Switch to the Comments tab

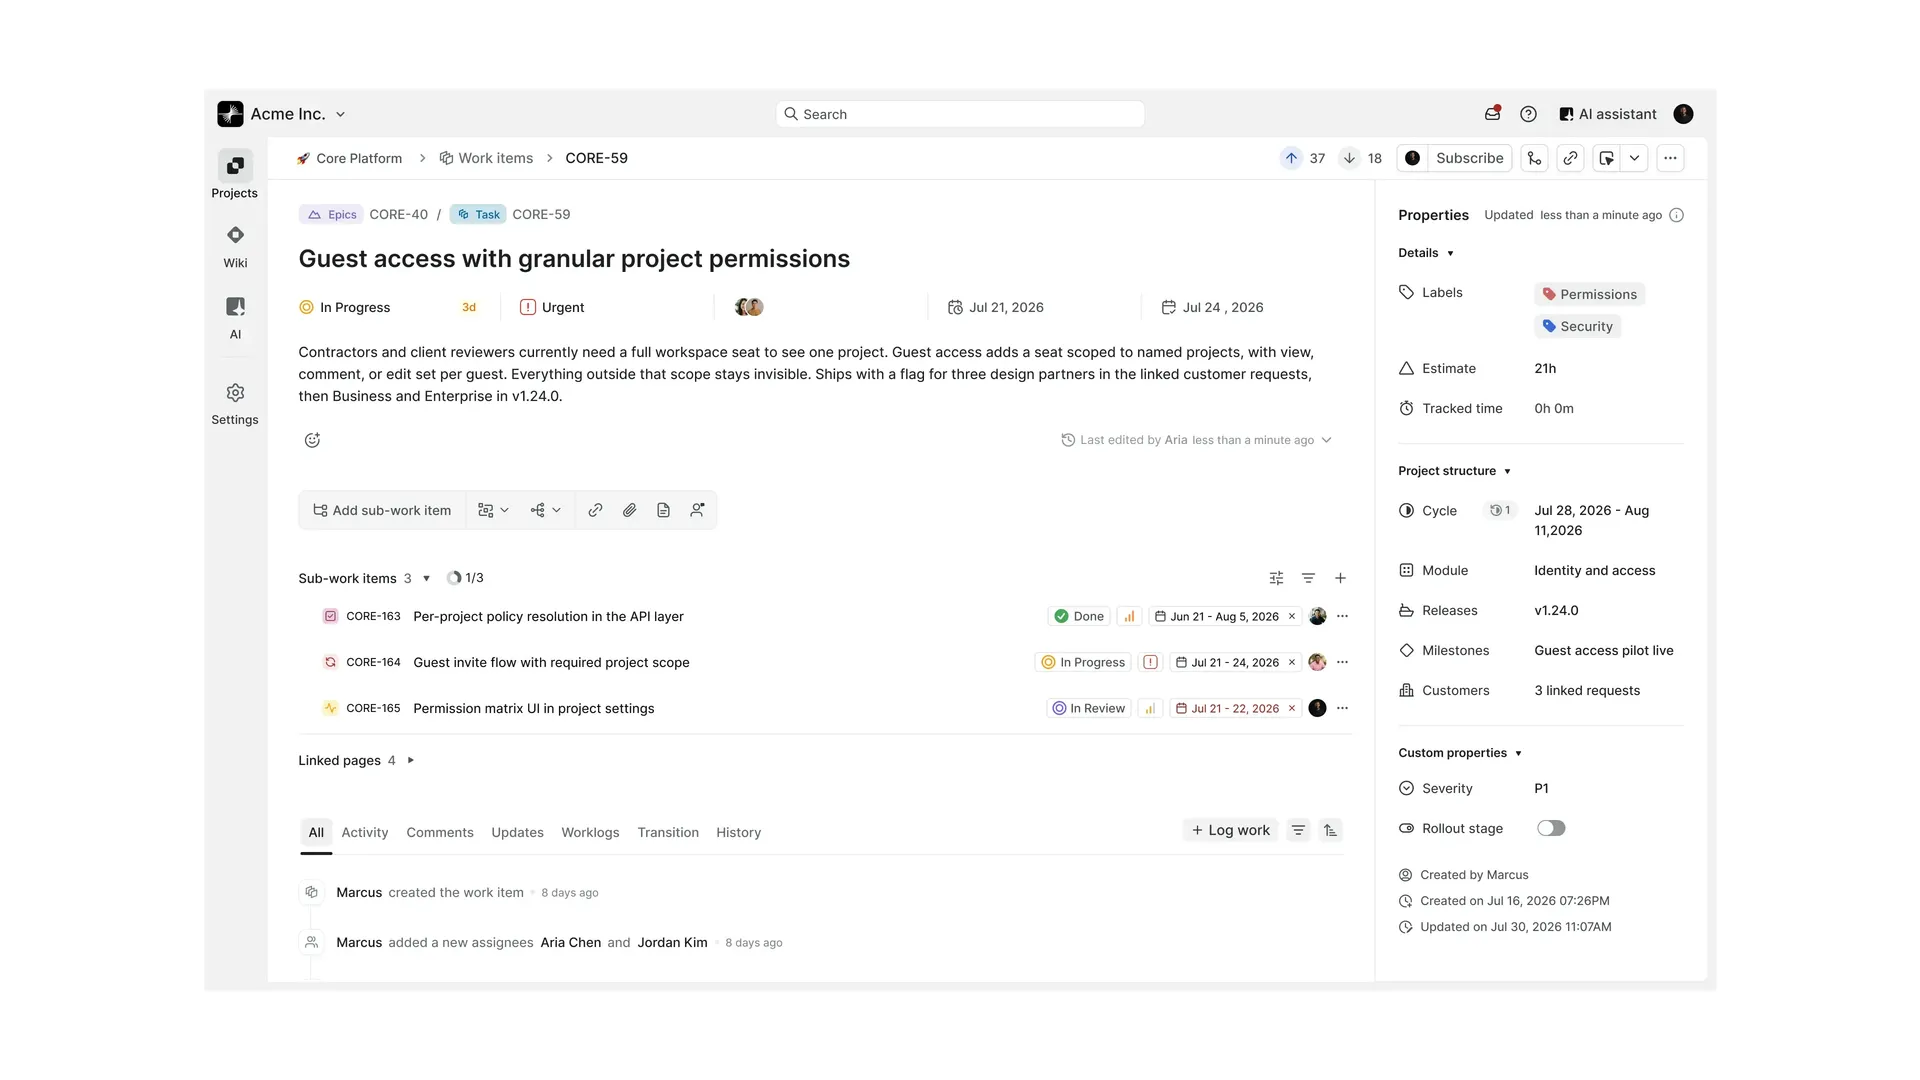(440, 832)
